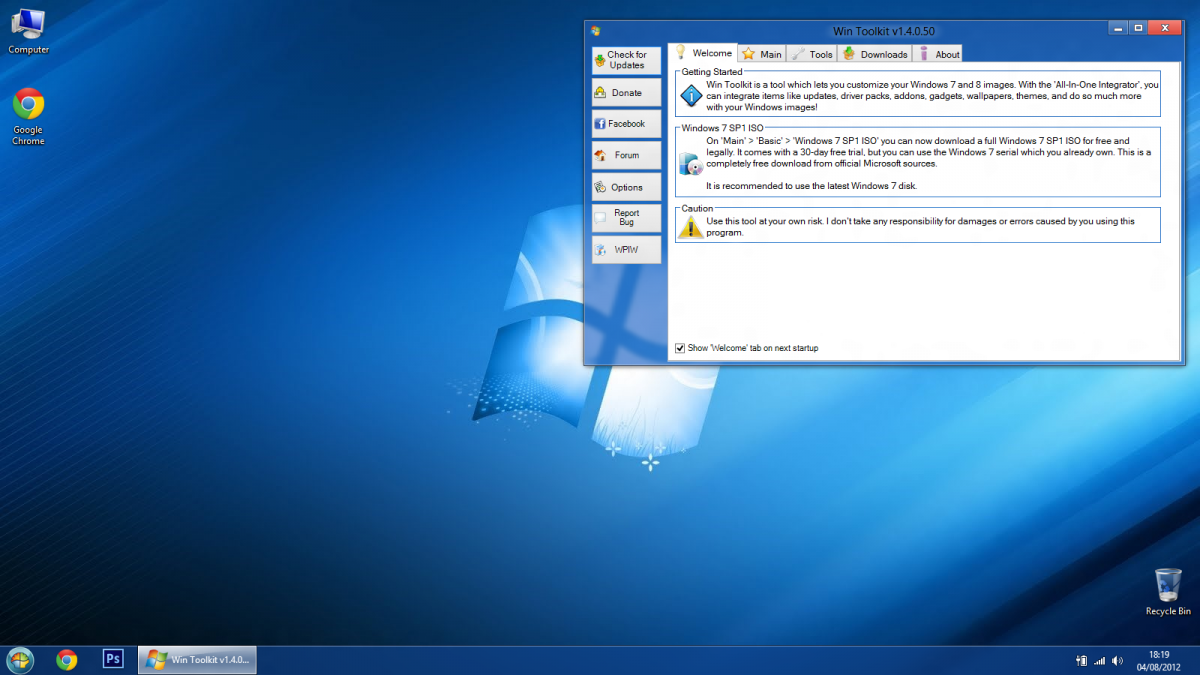
Task: Click the network signal tray icon
Action: click(1100, 660)
